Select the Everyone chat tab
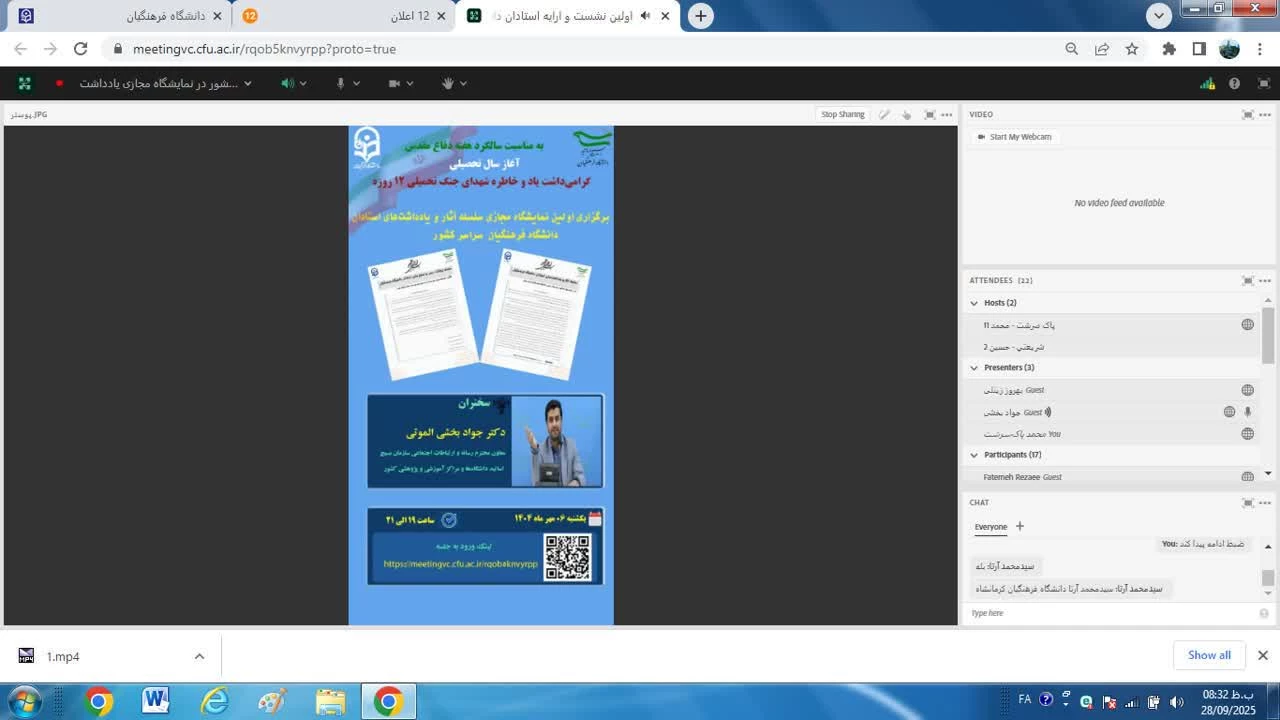Image resolution: width=1280 pixels, height=720 pixels. point(991,527)
